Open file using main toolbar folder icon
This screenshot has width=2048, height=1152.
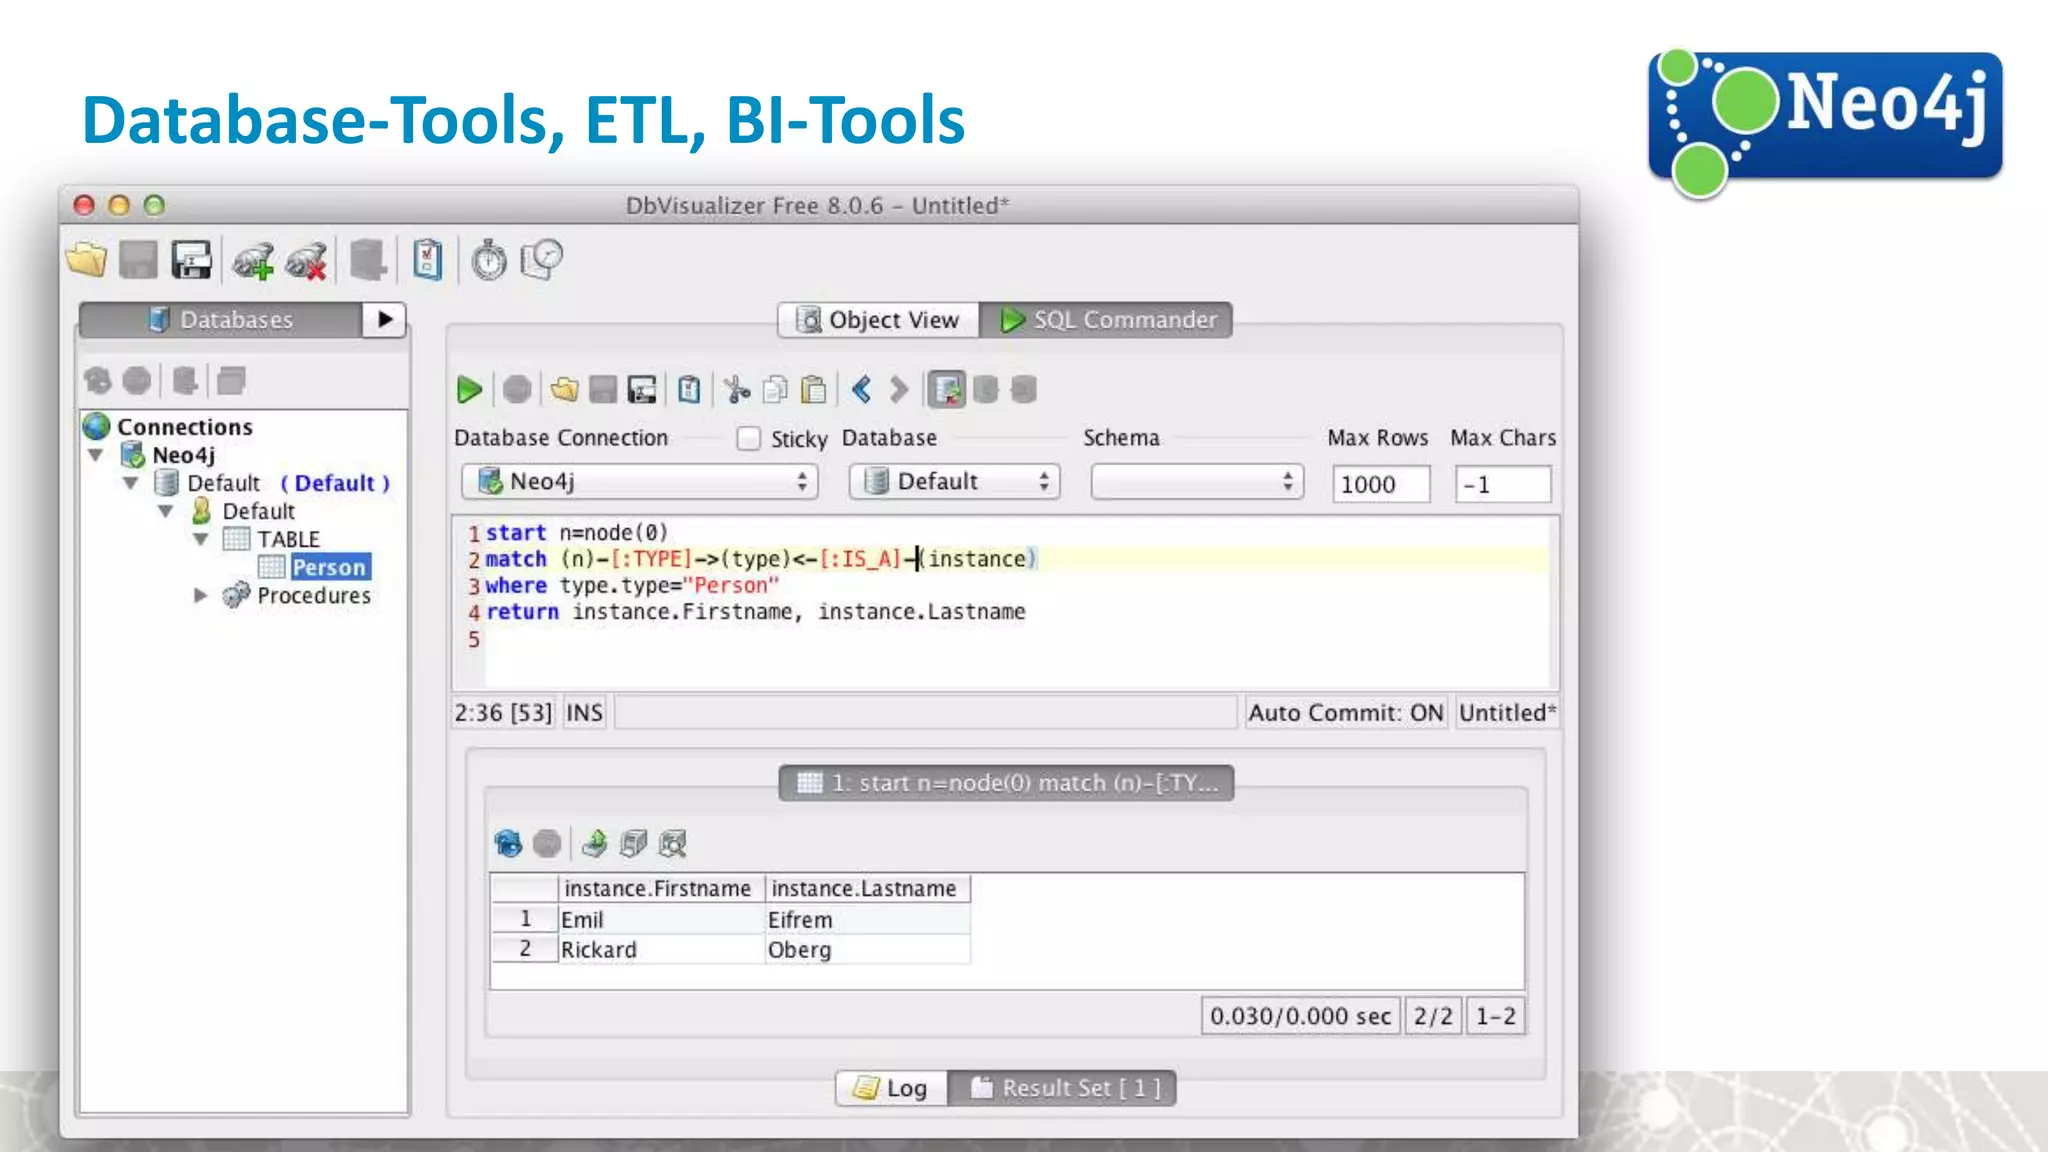(87, 260)
